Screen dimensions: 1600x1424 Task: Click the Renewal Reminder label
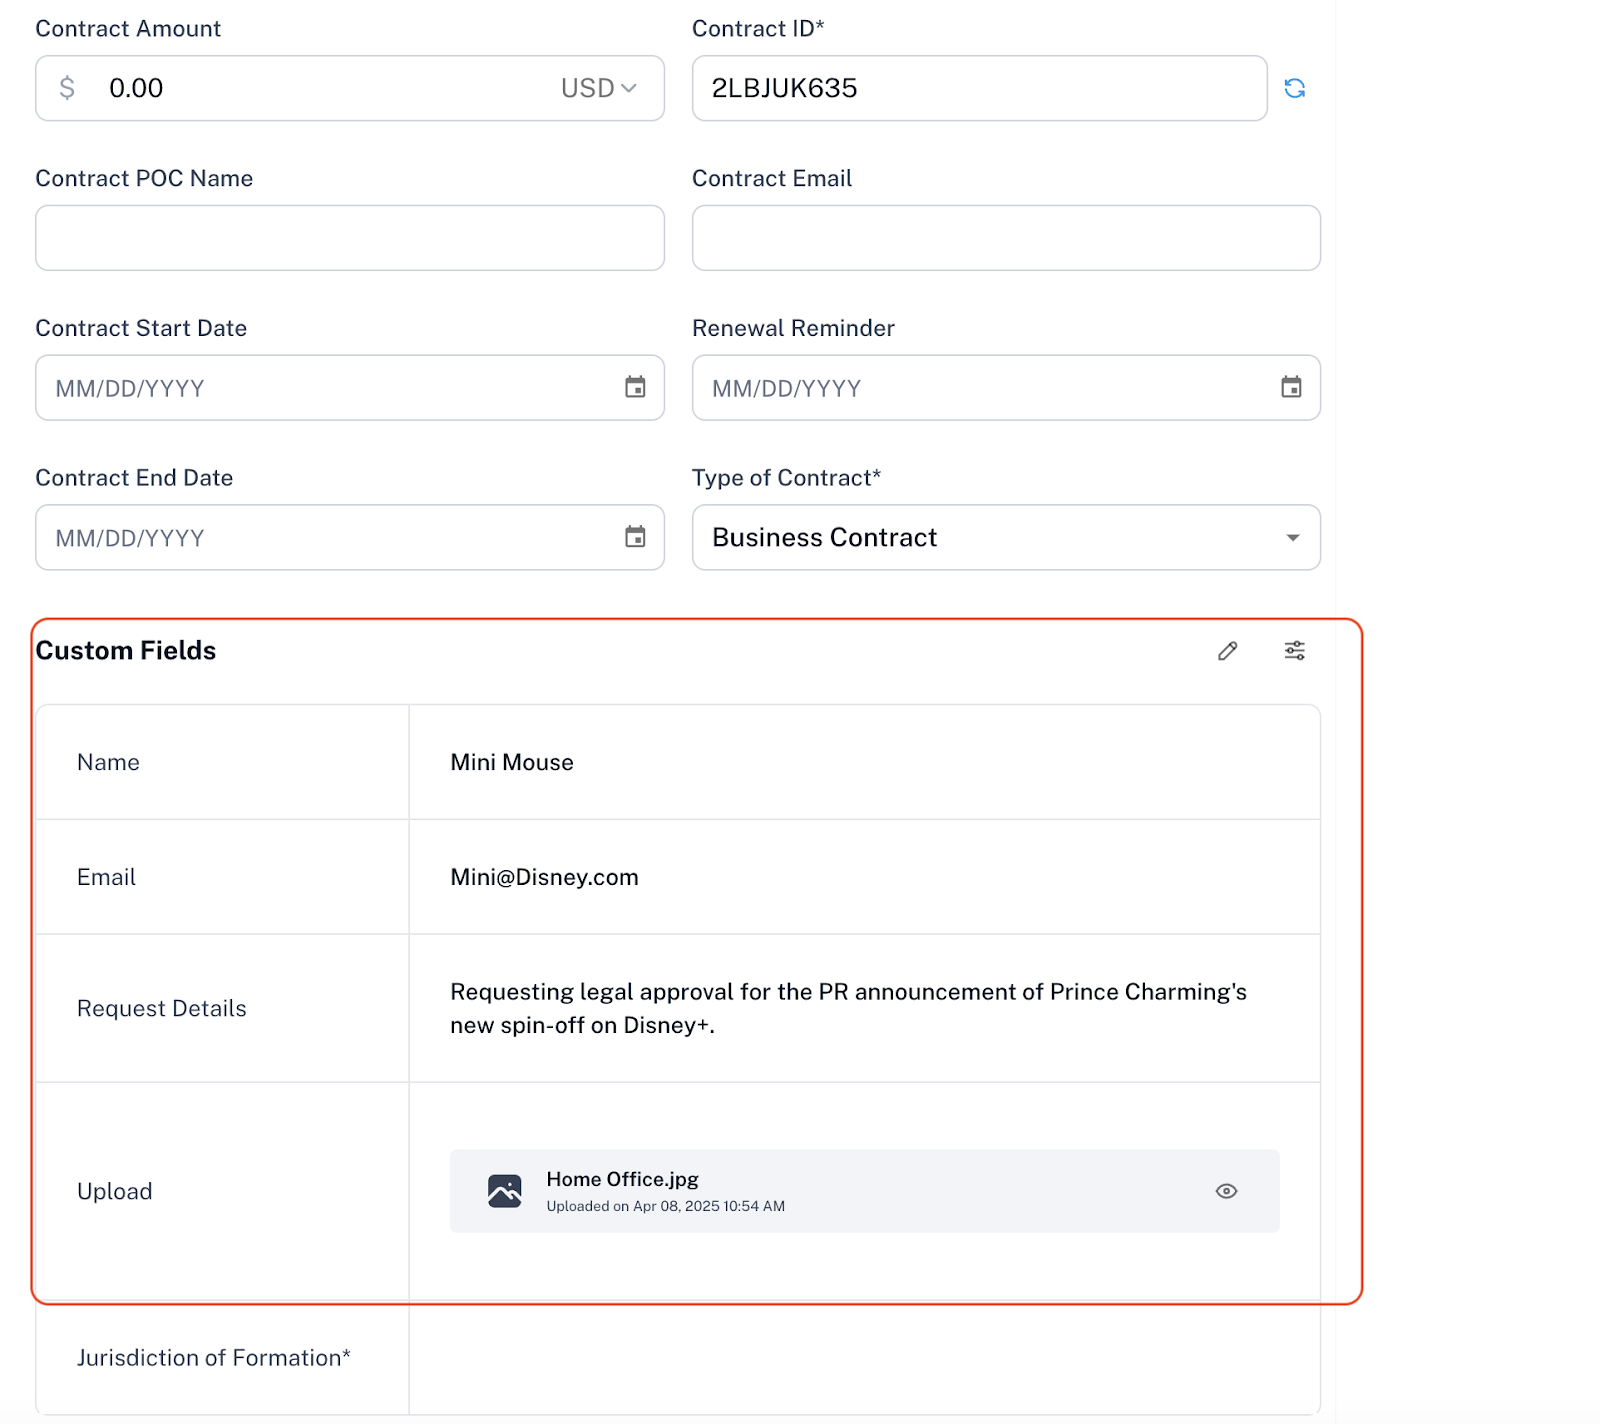pyautogui.click(x=793, y=328)
